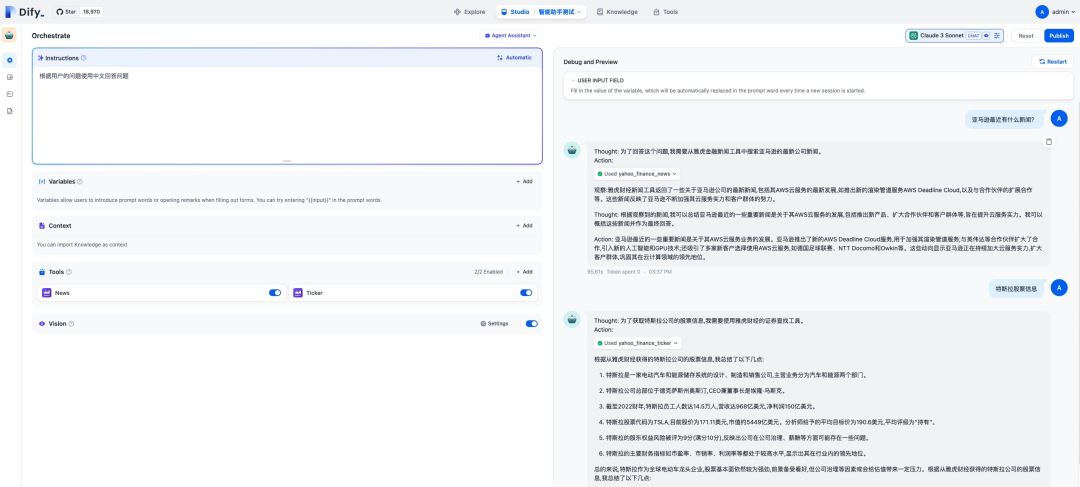
Task: Click the Ticker tool icon
Action: click(298, 293)
